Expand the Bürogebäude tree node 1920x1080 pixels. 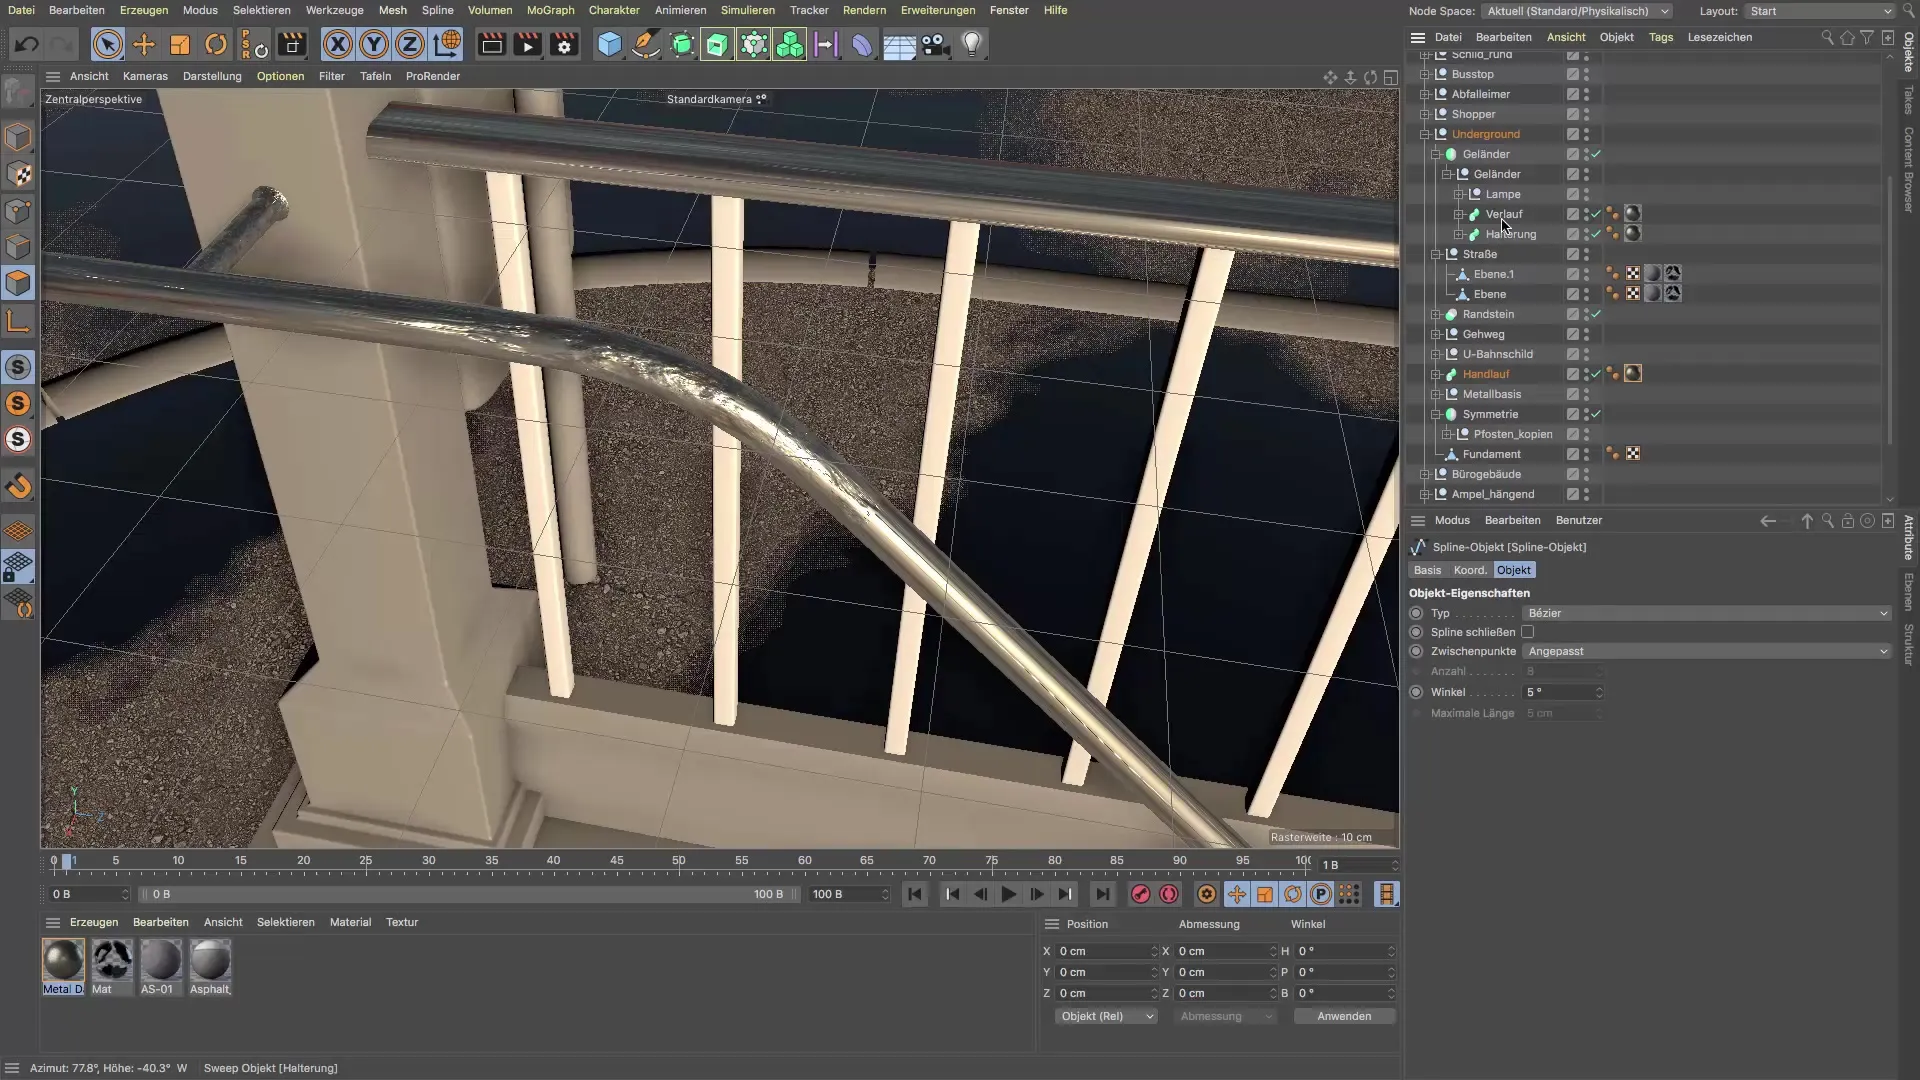tap(1425, 474)
